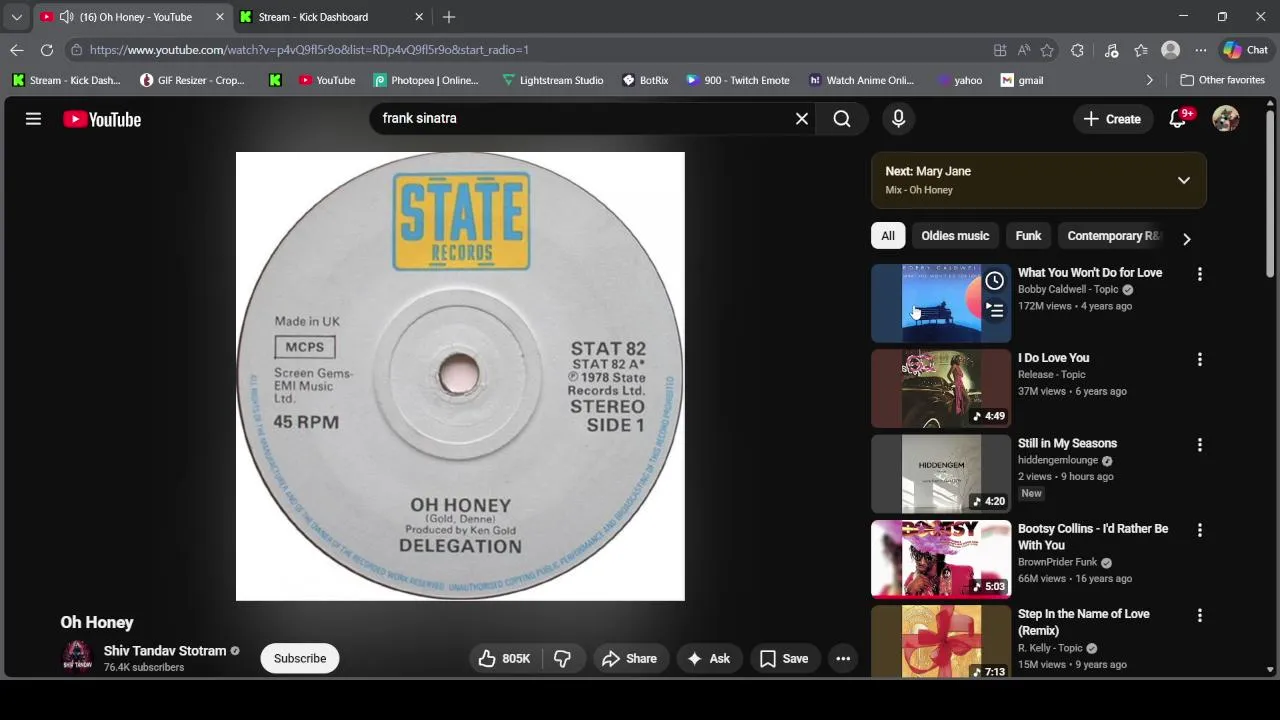Save the video to a playlist
1280x720 pixels.
point(784,658)
